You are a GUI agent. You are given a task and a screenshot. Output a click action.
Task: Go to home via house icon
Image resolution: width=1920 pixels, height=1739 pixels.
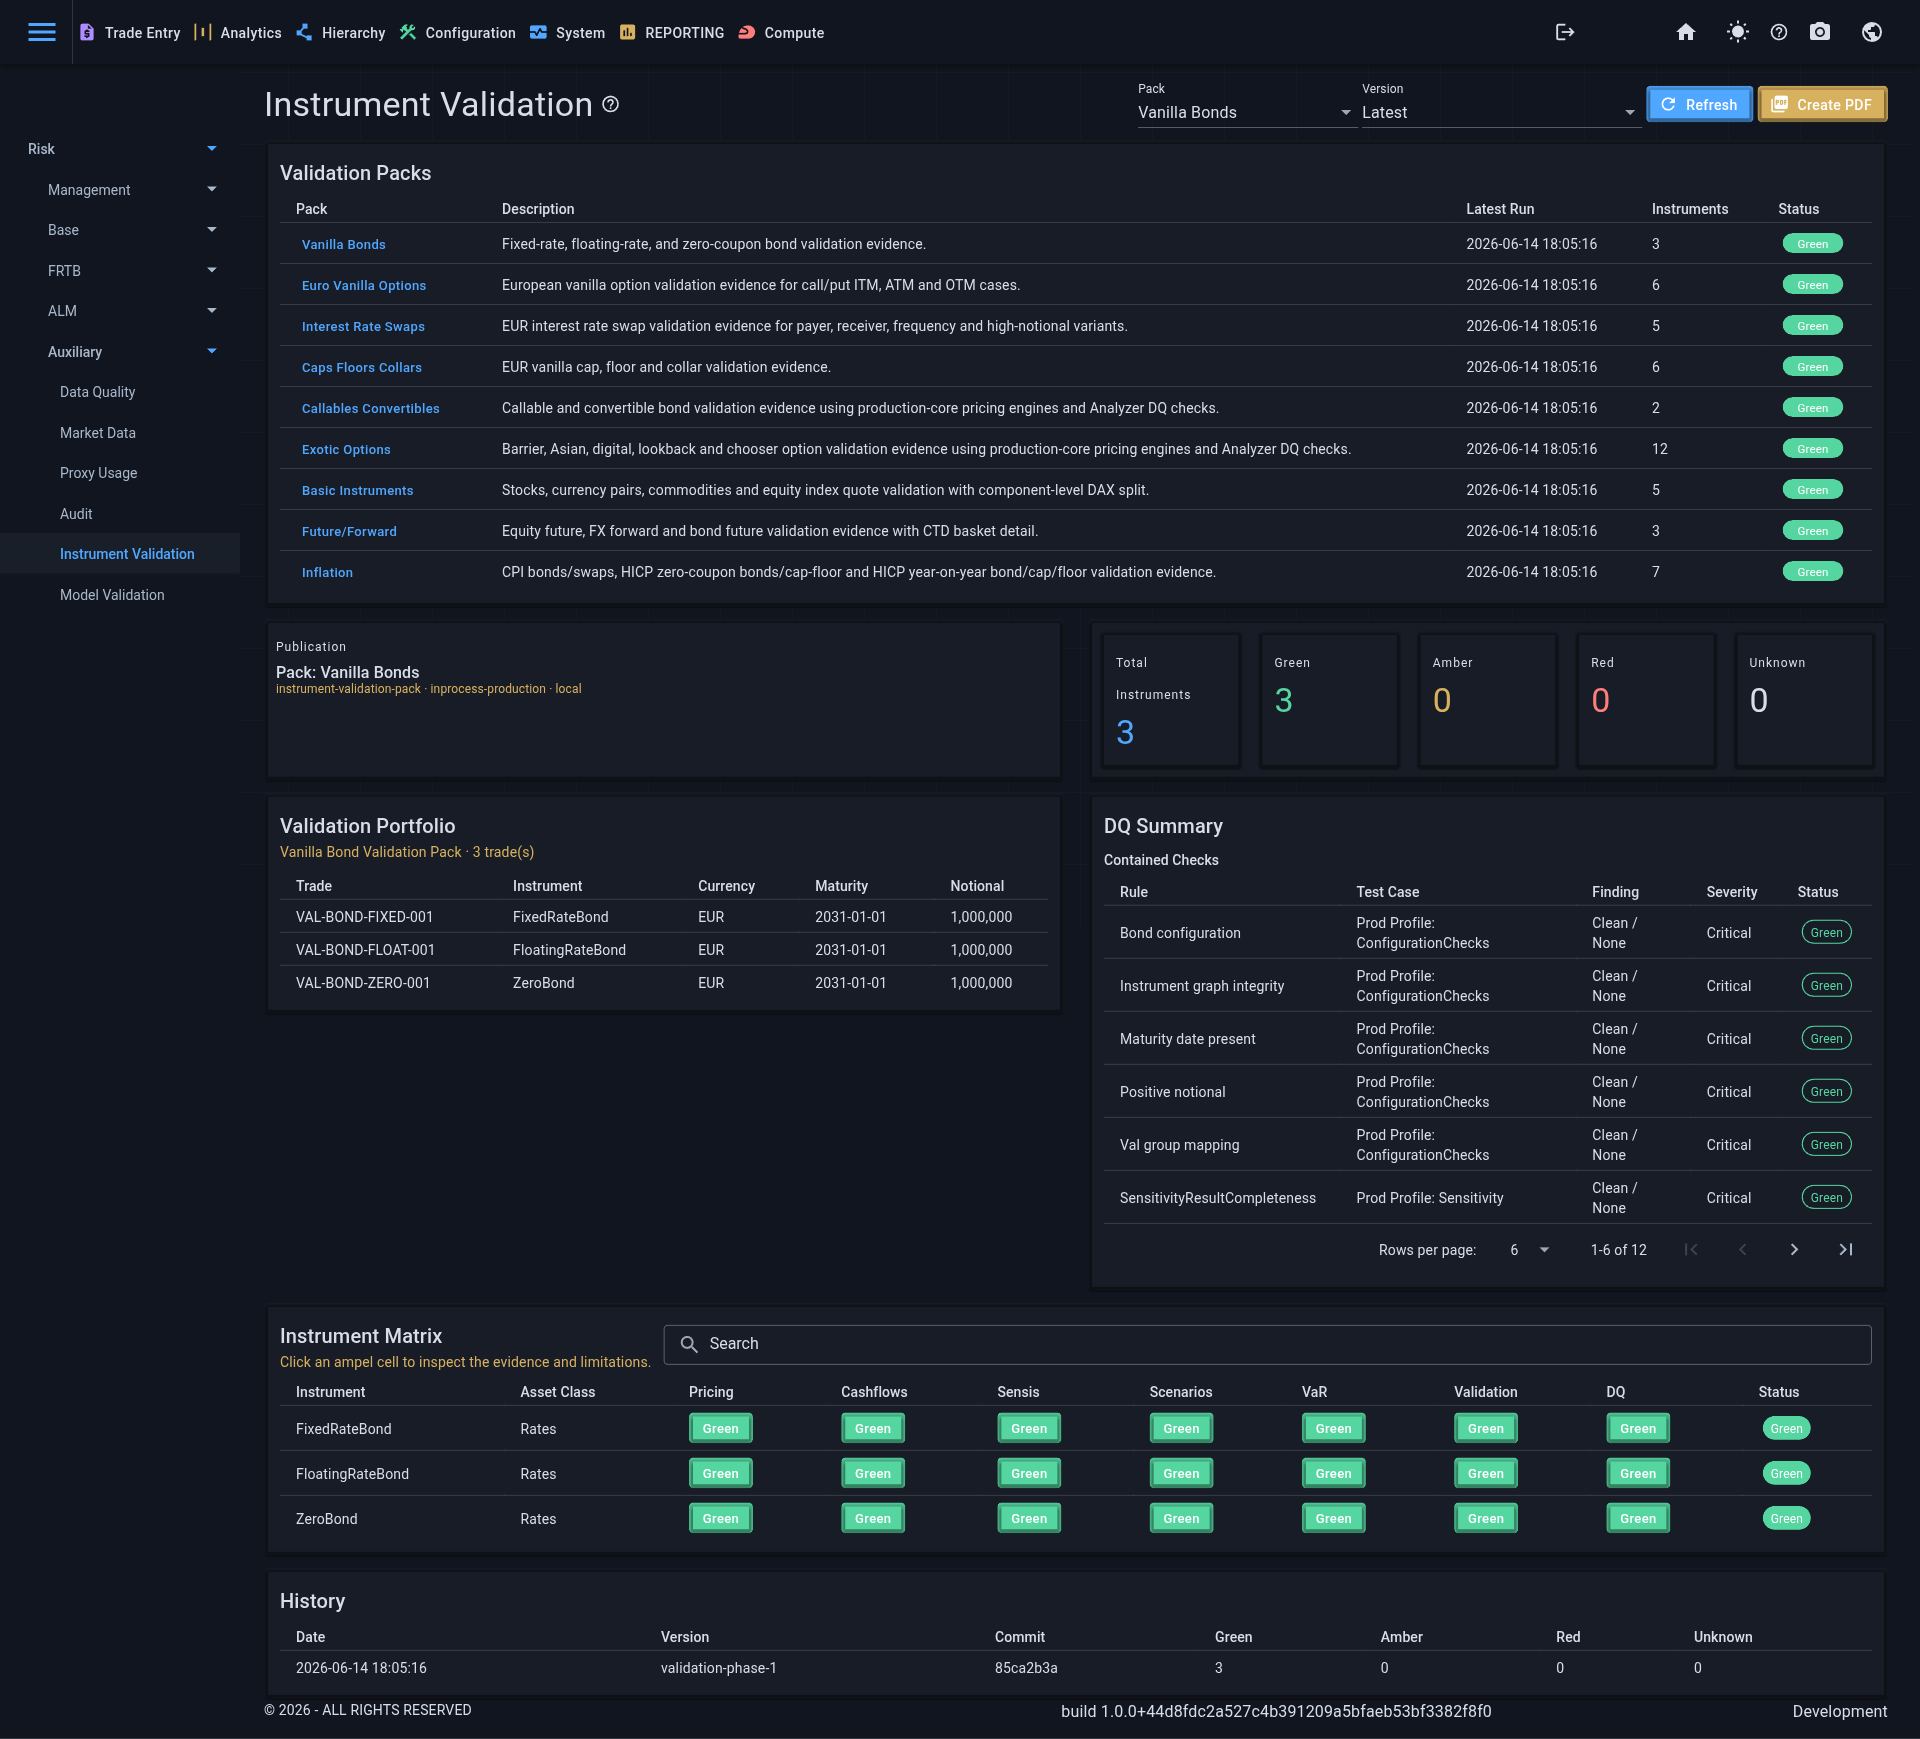pos(1686,32)
